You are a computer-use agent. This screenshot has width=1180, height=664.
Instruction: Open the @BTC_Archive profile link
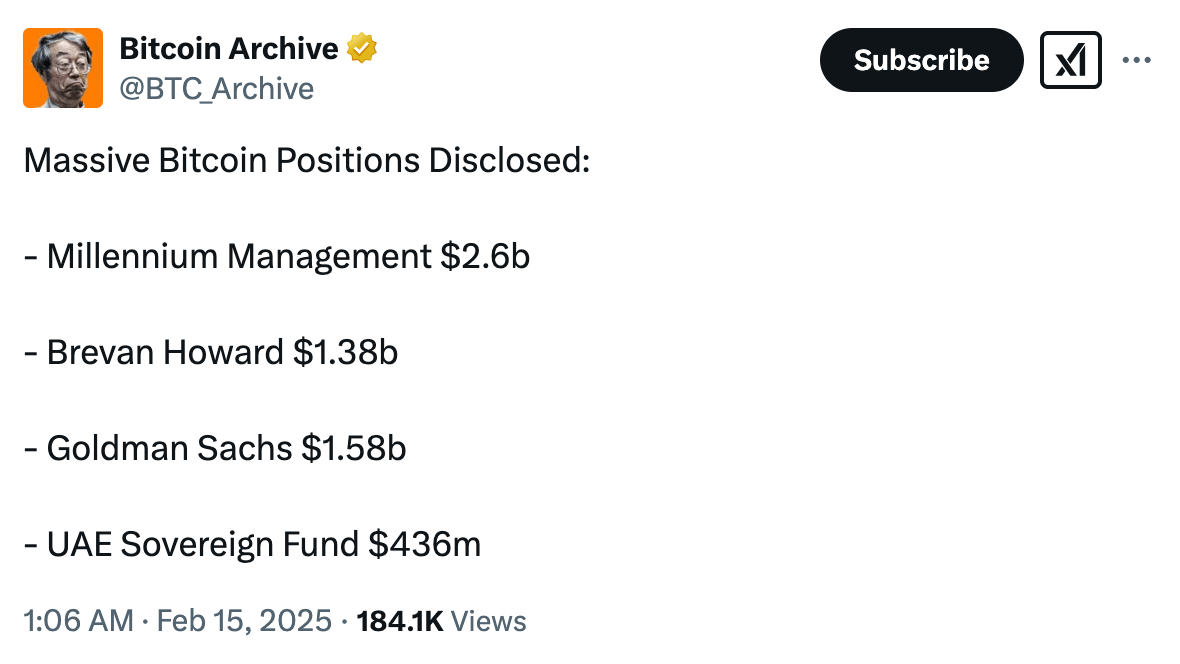219,89
